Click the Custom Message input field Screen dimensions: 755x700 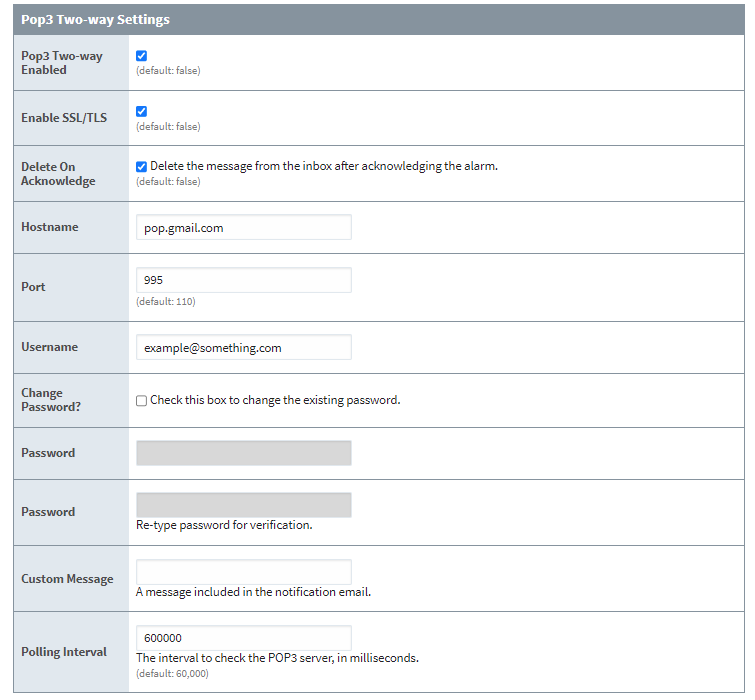(244, 572)
